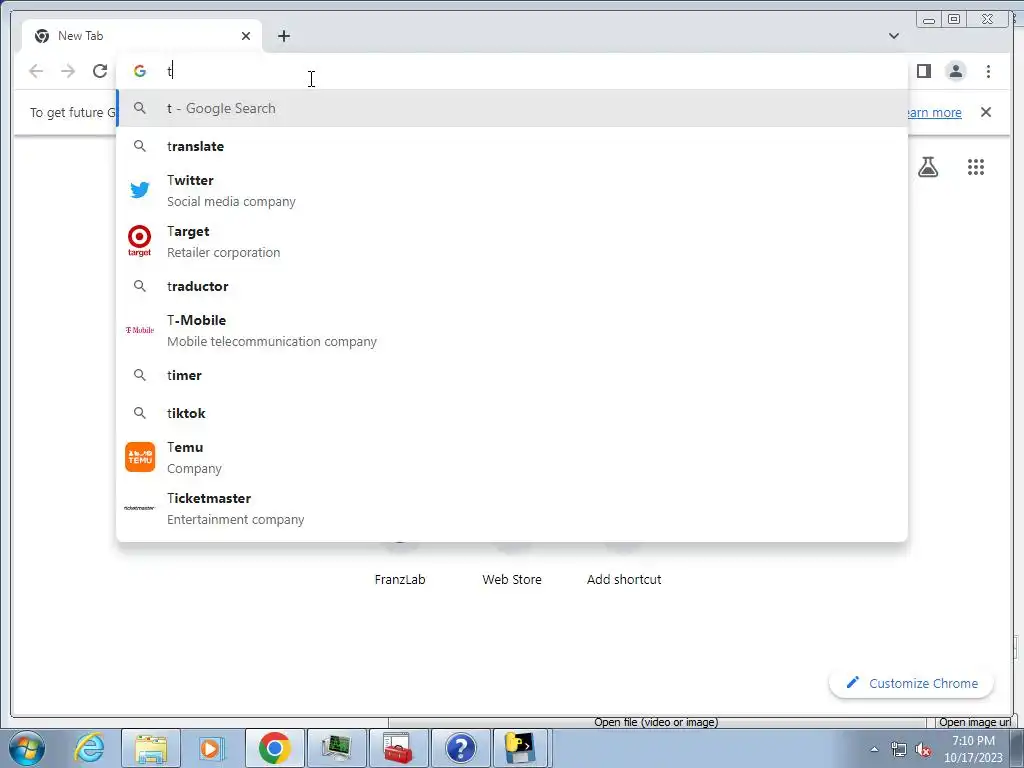Select the T-Mobile suggestion

coord(512,330)
